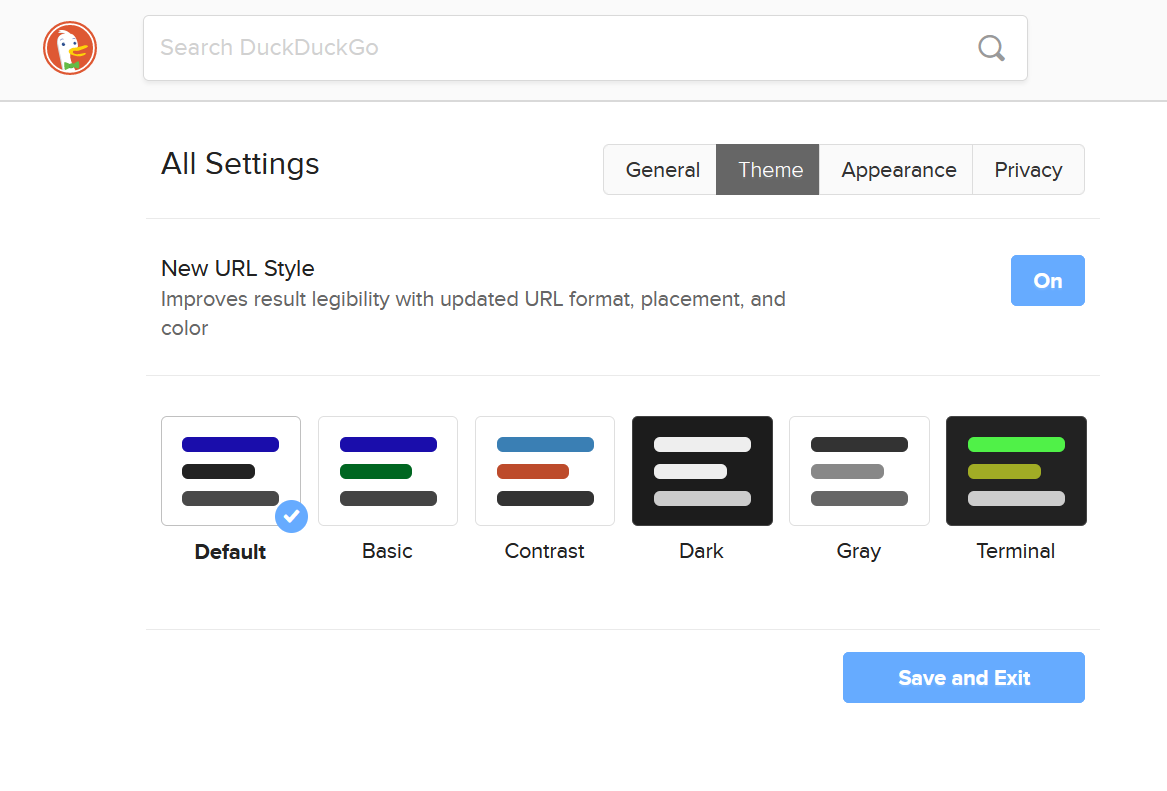Click the New URL Style heading

click(x=237, y=269)
